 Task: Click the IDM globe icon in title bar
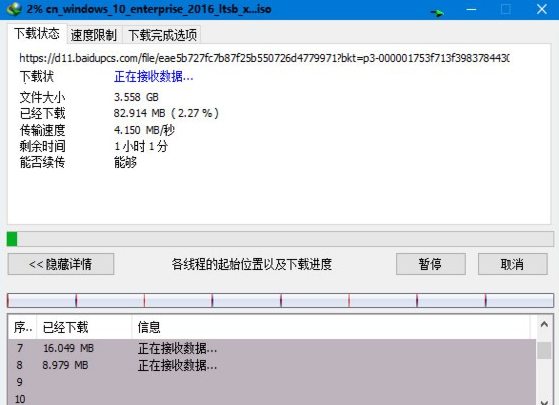[x=14, y=9]
